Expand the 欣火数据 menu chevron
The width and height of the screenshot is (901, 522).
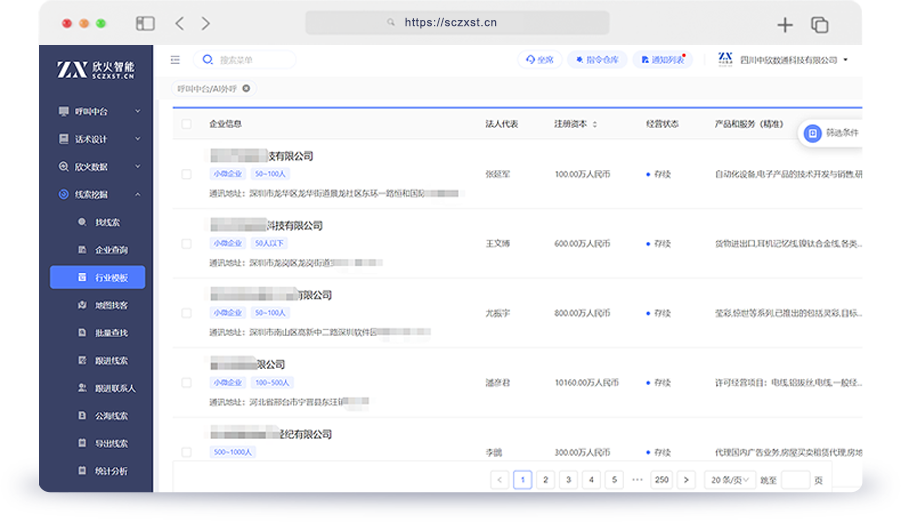137,166
